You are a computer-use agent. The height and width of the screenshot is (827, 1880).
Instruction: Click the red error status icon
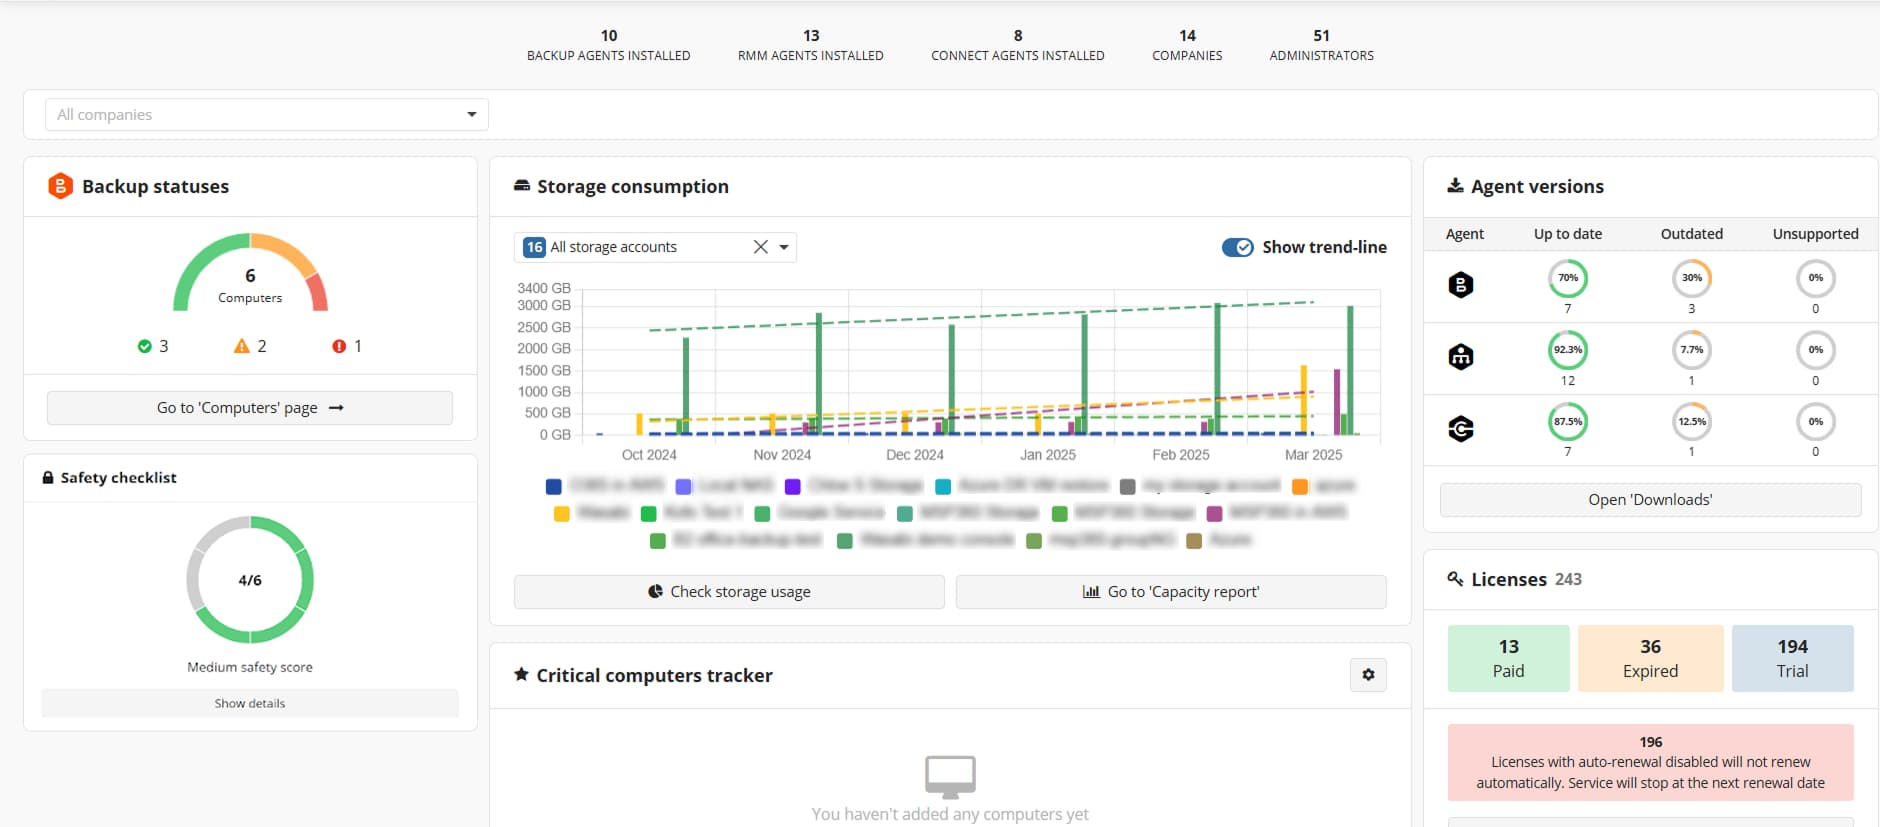click(x=339, y=346)
